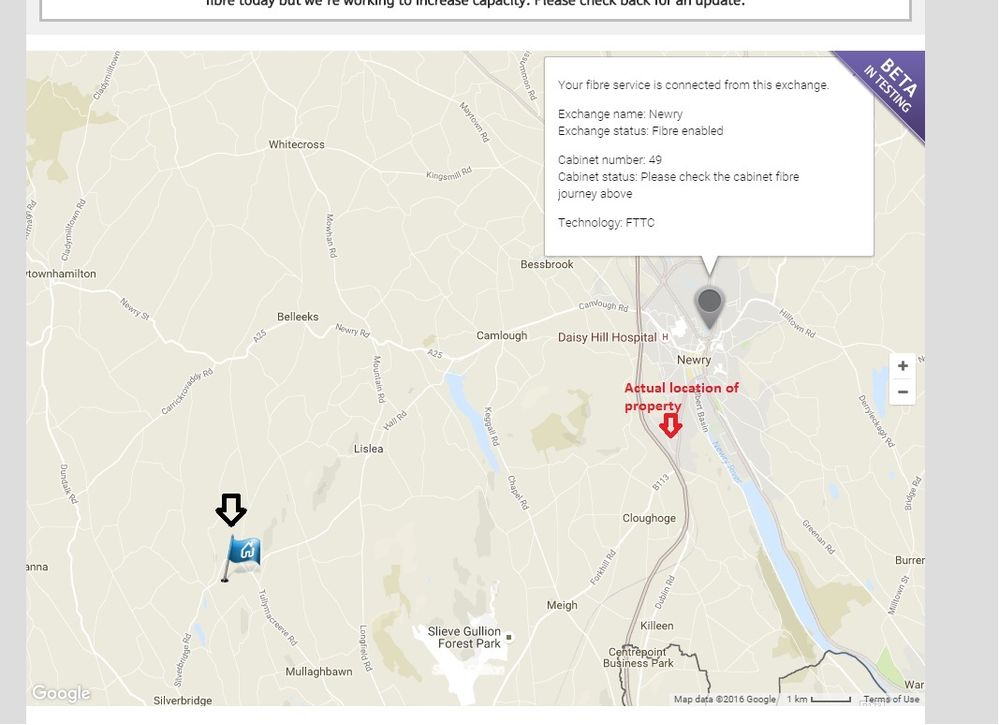Screen dimensions: 999x725
Task: Click 'Exchange name: Newry' text
Action: click(620, 114)
